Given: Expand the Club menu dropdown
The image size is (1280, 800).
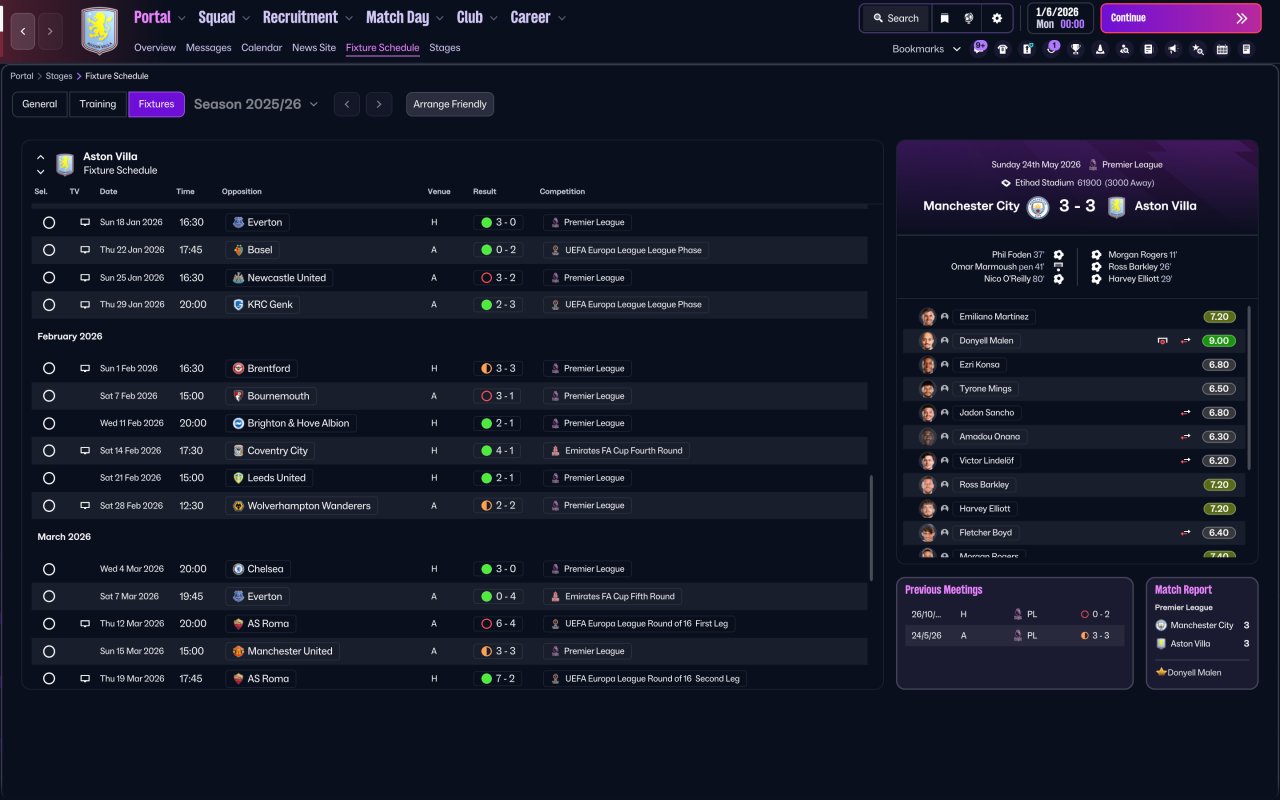Looking at the screenshot, I should pyautogui.click(x=494, y=18).
